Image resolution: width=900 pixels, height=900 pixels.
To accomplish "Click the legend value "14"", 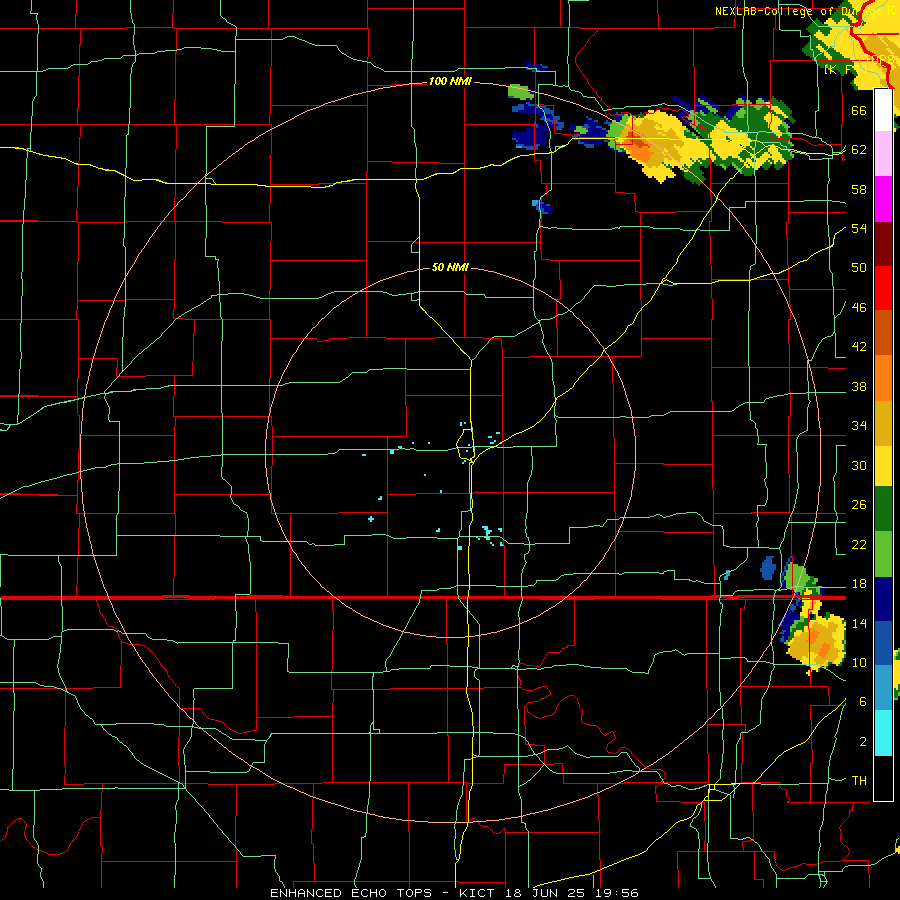I will point(859,623).
